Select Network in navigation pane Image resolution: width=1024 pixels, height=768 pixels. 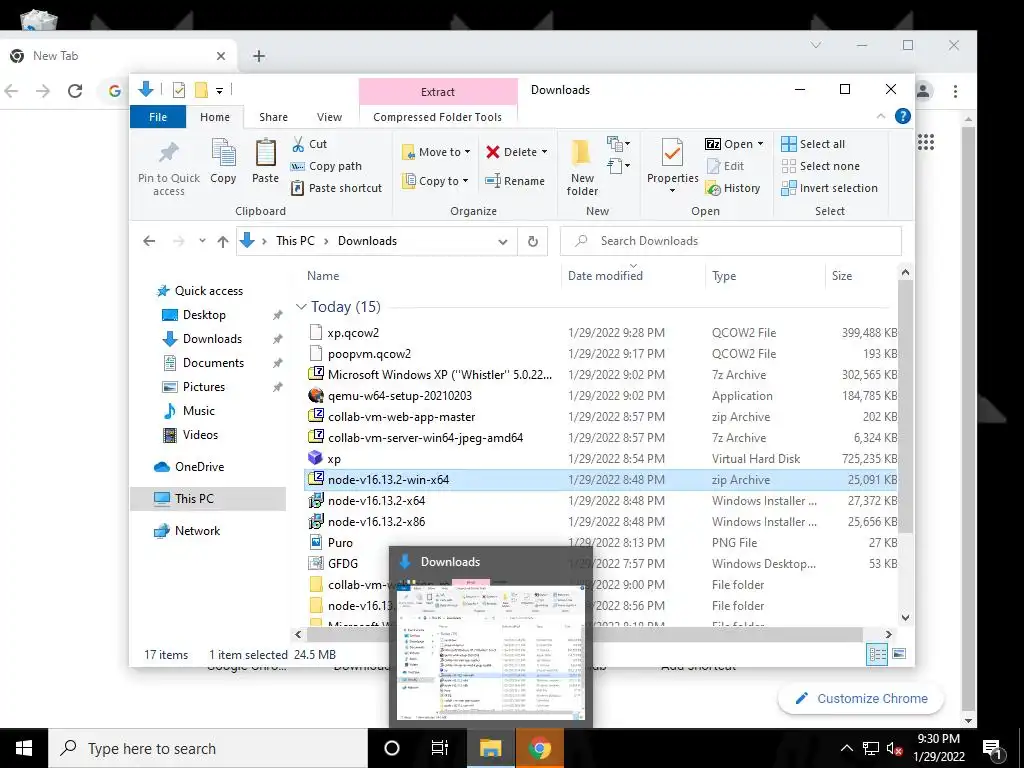coord(197,530)
